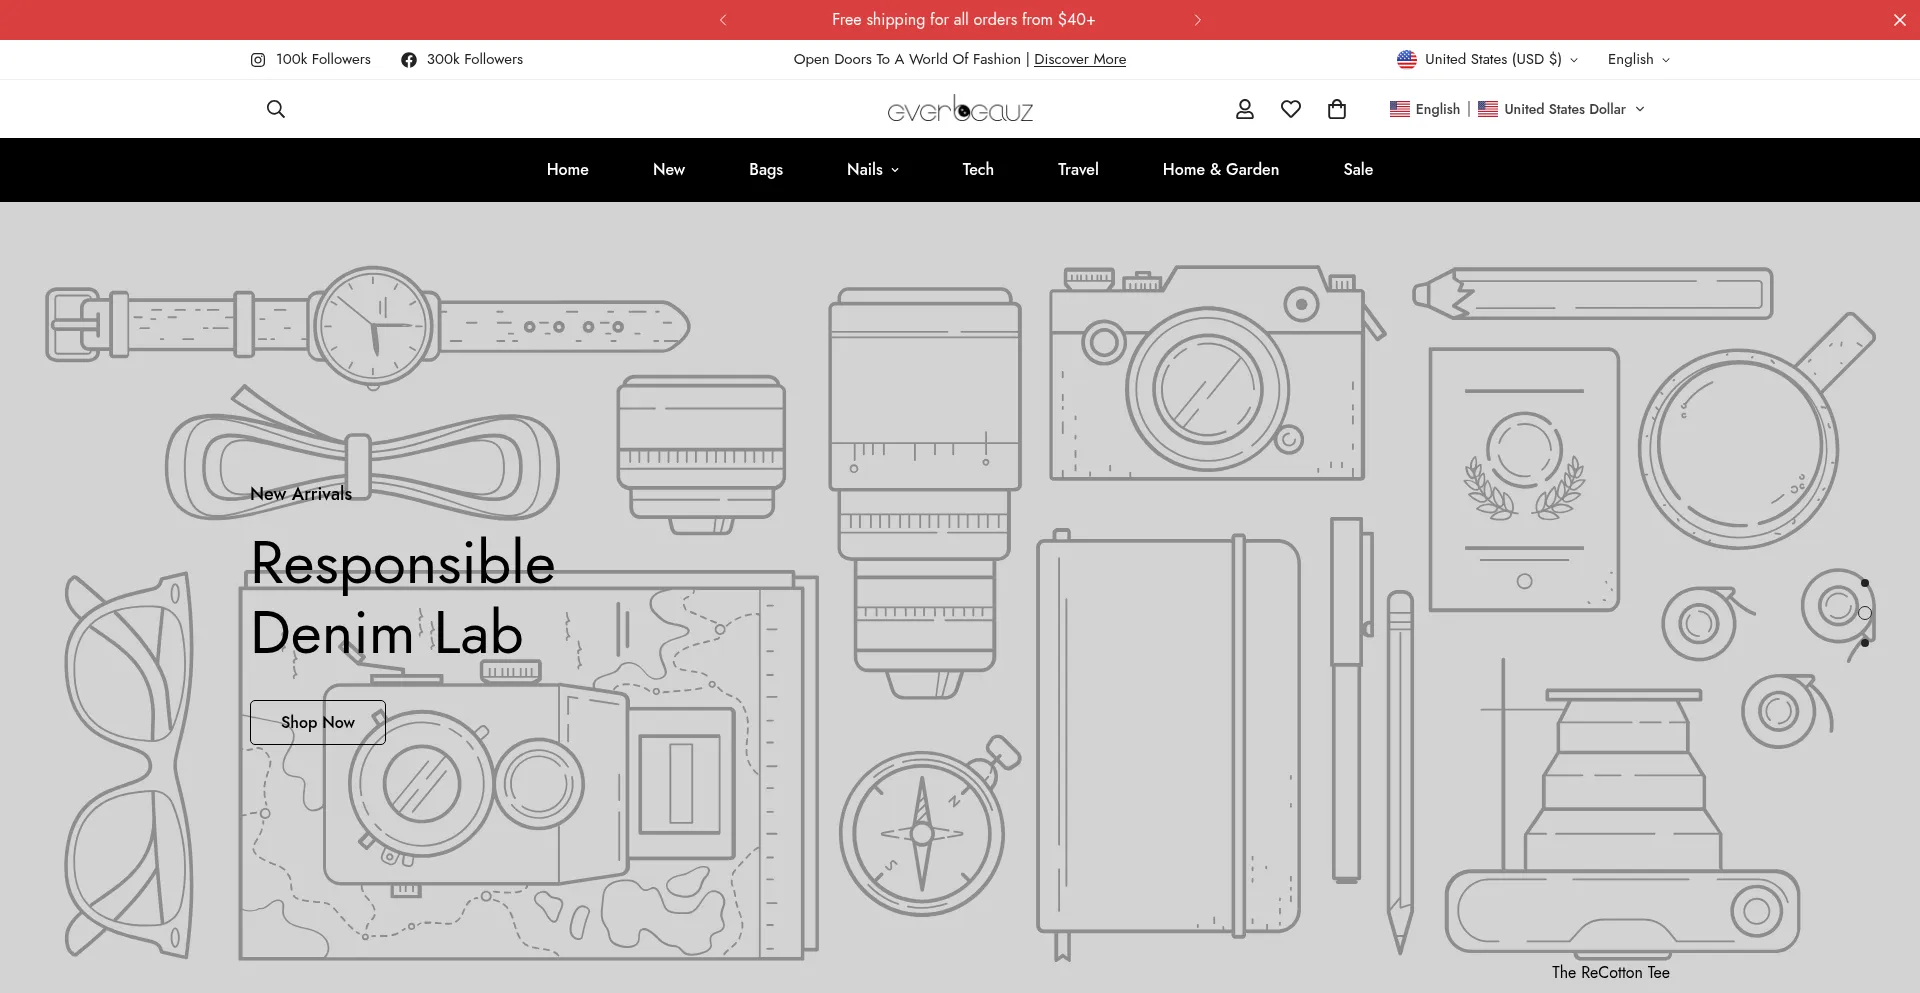Open the shopping bag cart icon

(1337, 109)
